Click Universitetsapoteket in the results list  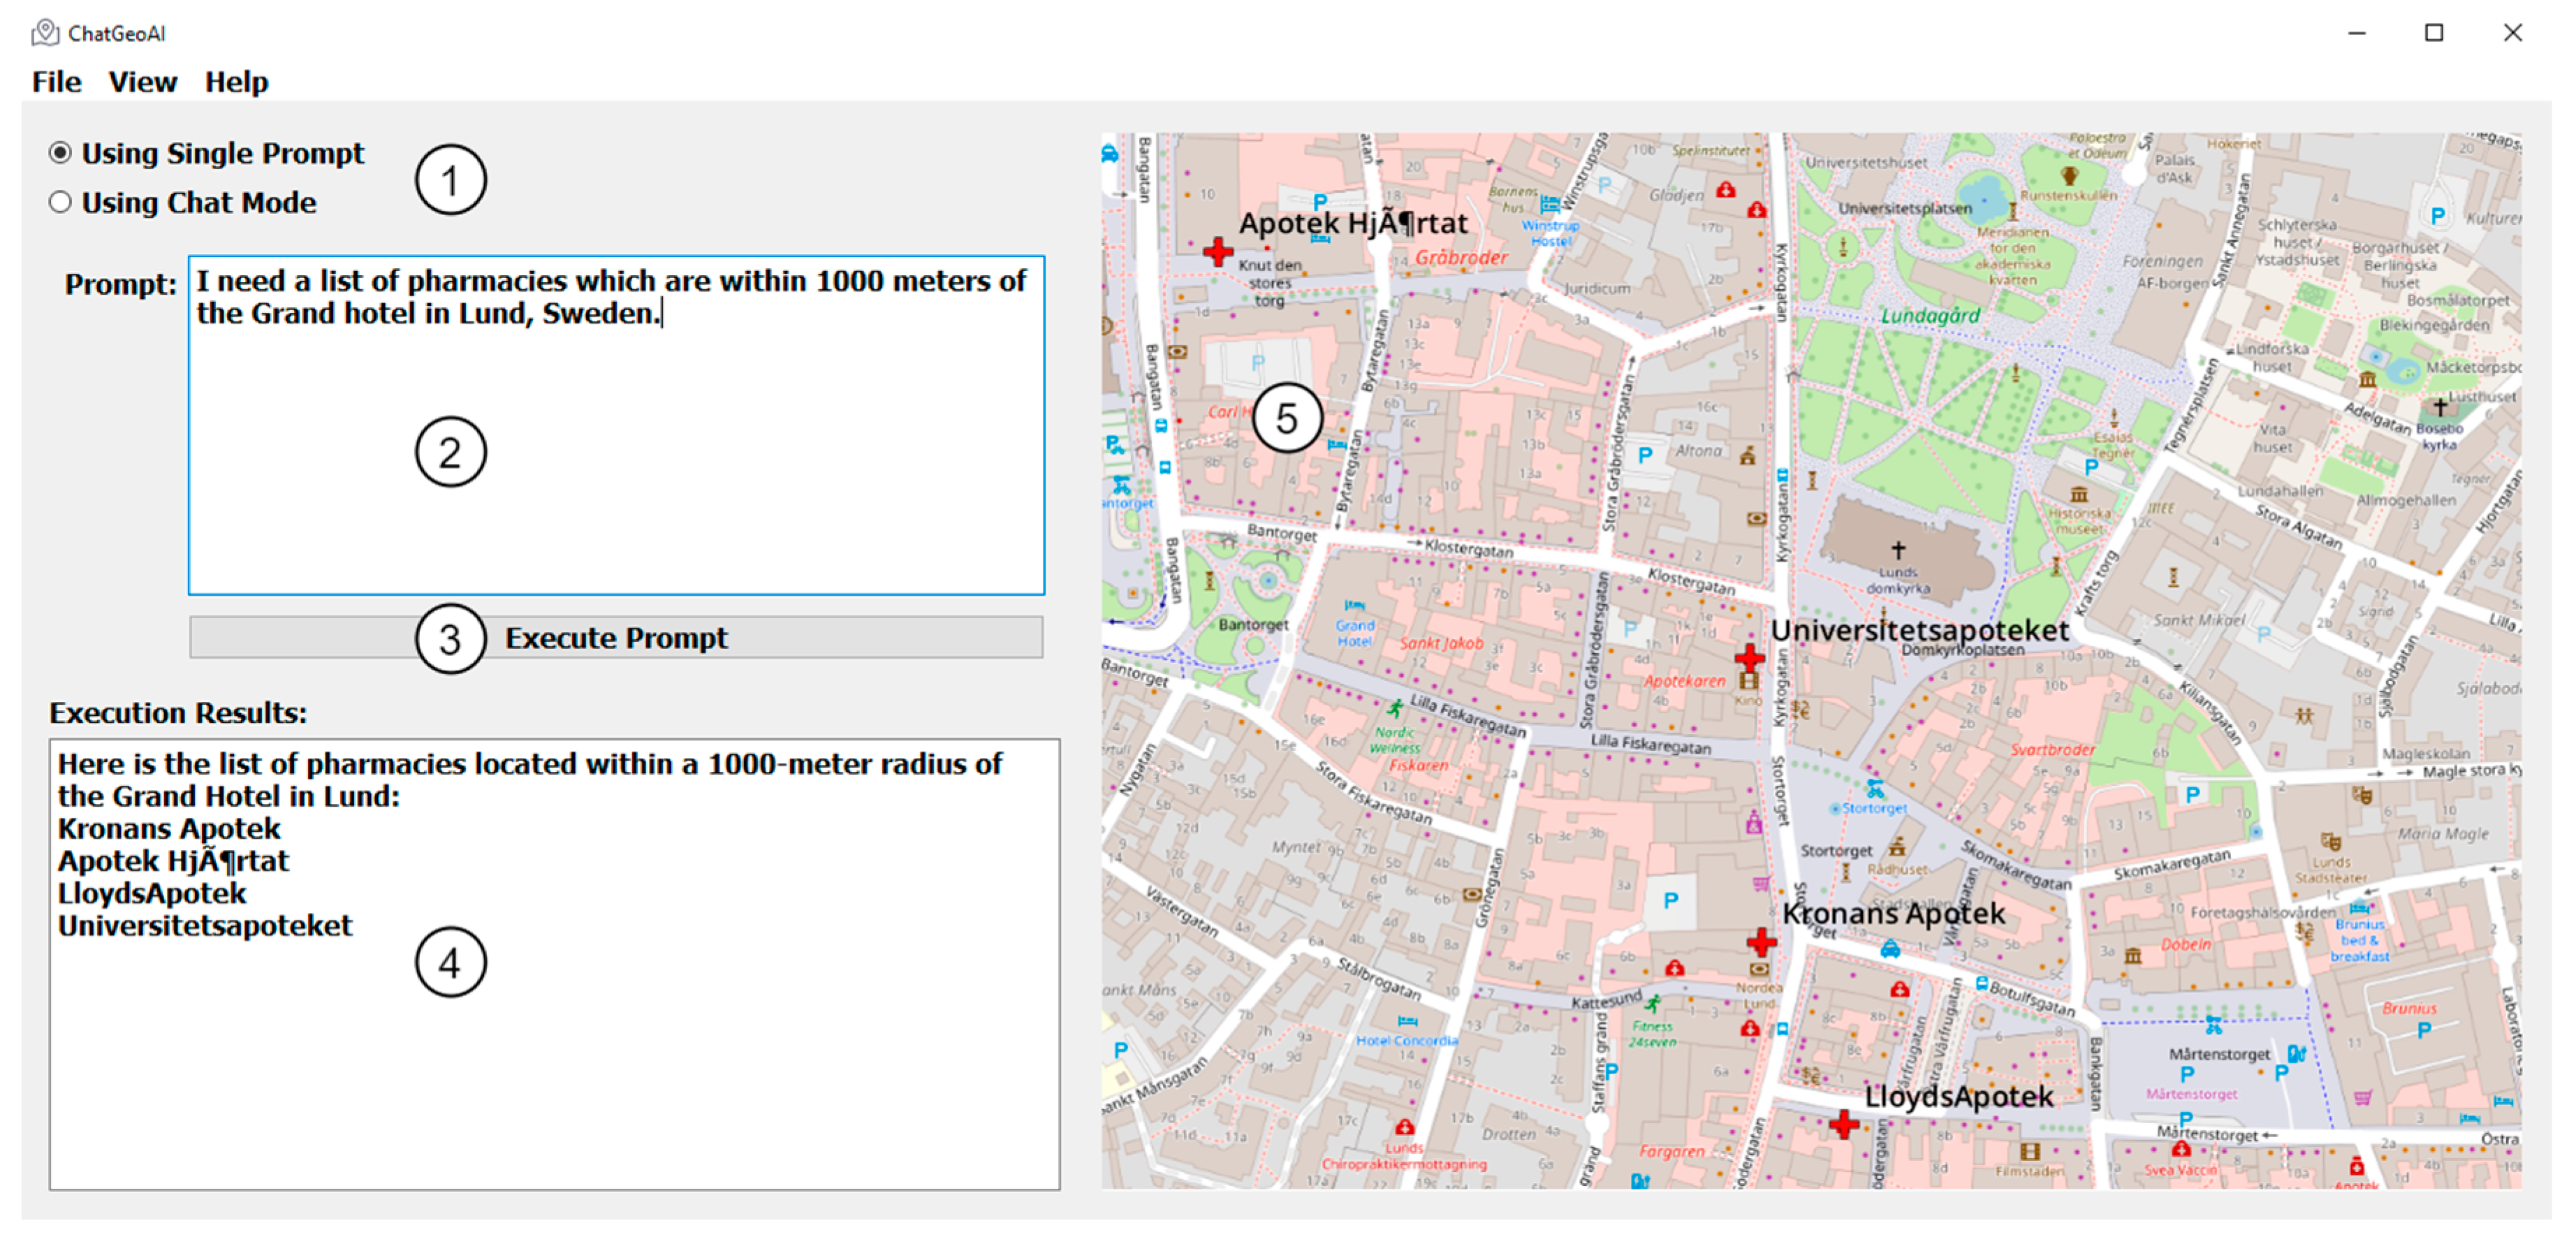205,926
